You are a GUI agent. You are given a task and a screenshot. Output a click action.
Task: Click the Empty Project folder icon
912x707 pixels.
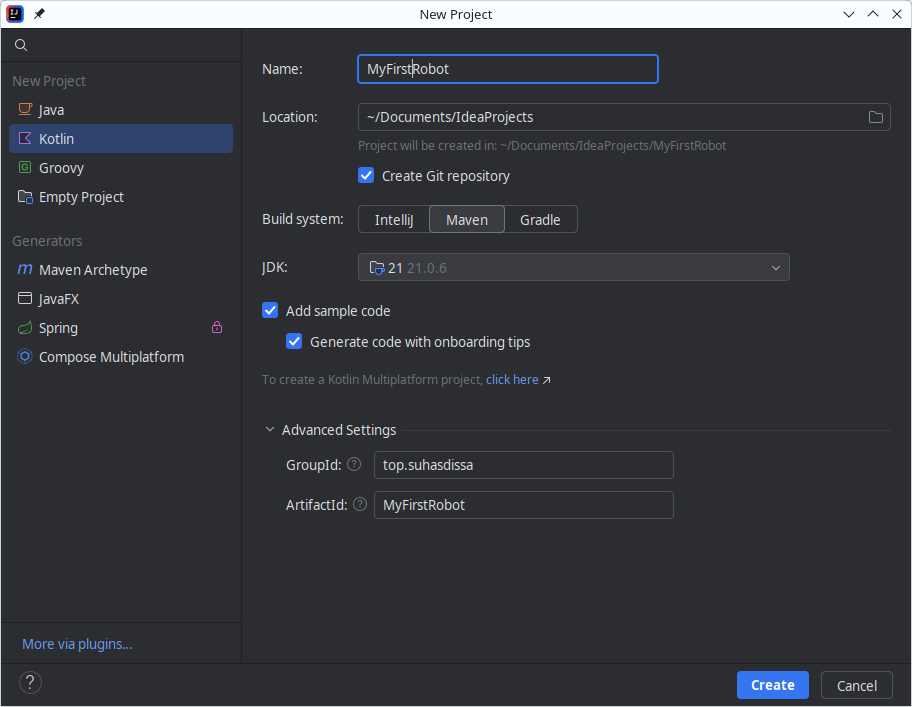25,197
